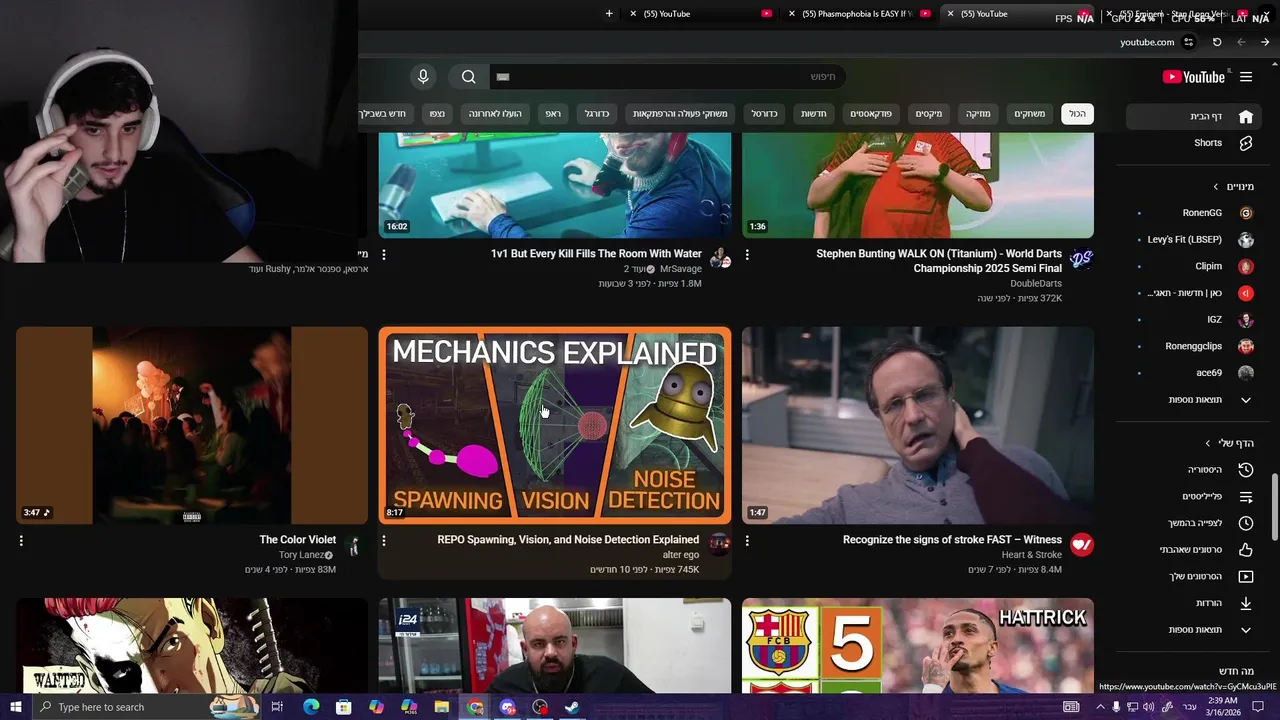Reload the page with the refresh button
This screenshot has width=1280, height=720.
point(1217,42)
